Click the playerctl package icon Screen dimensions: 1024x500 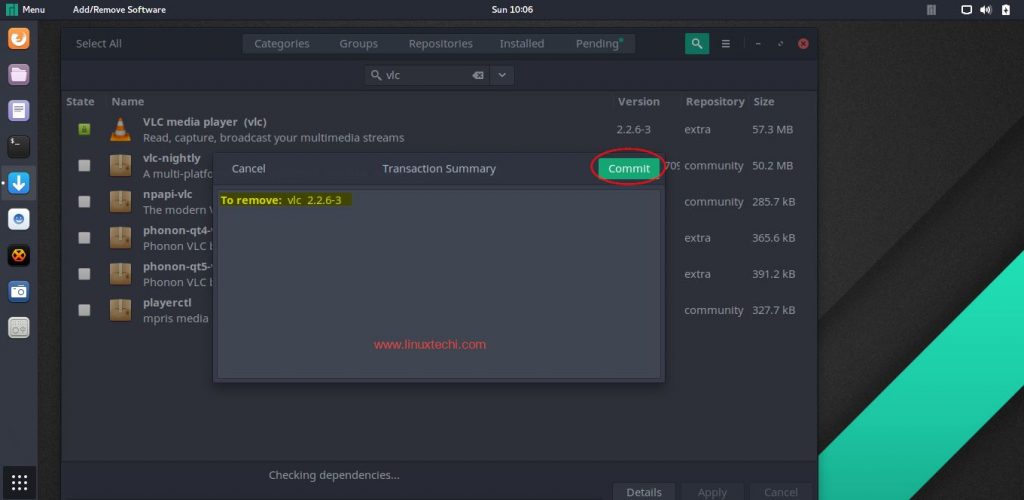point(120,310)
